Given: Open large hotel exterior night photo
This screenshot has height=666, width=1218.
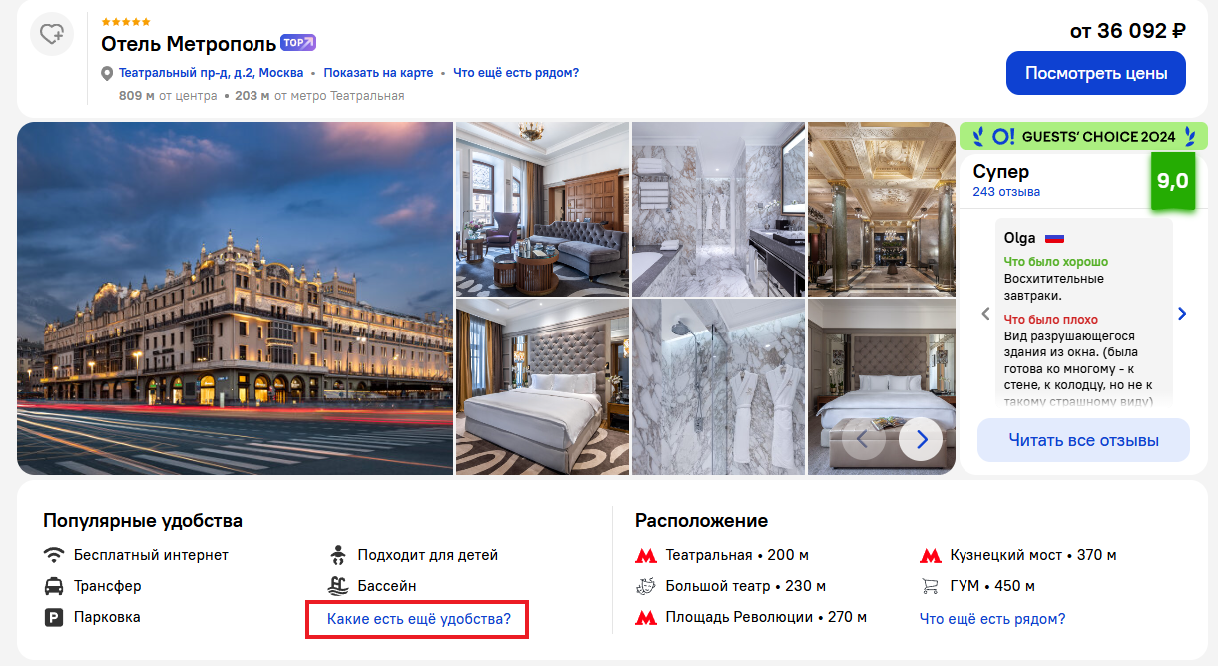Looking at the screenshot, I should 235,298.
